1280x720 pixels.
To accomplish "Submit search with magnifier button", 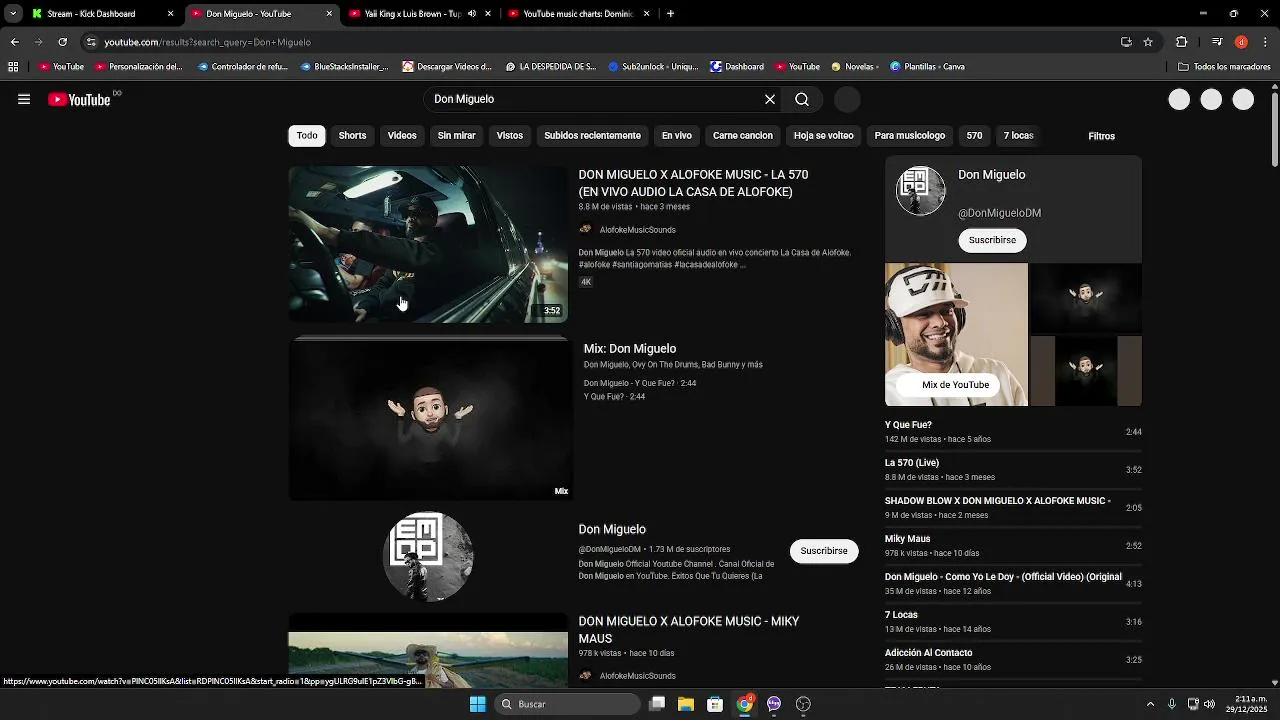I will point(802,99).
